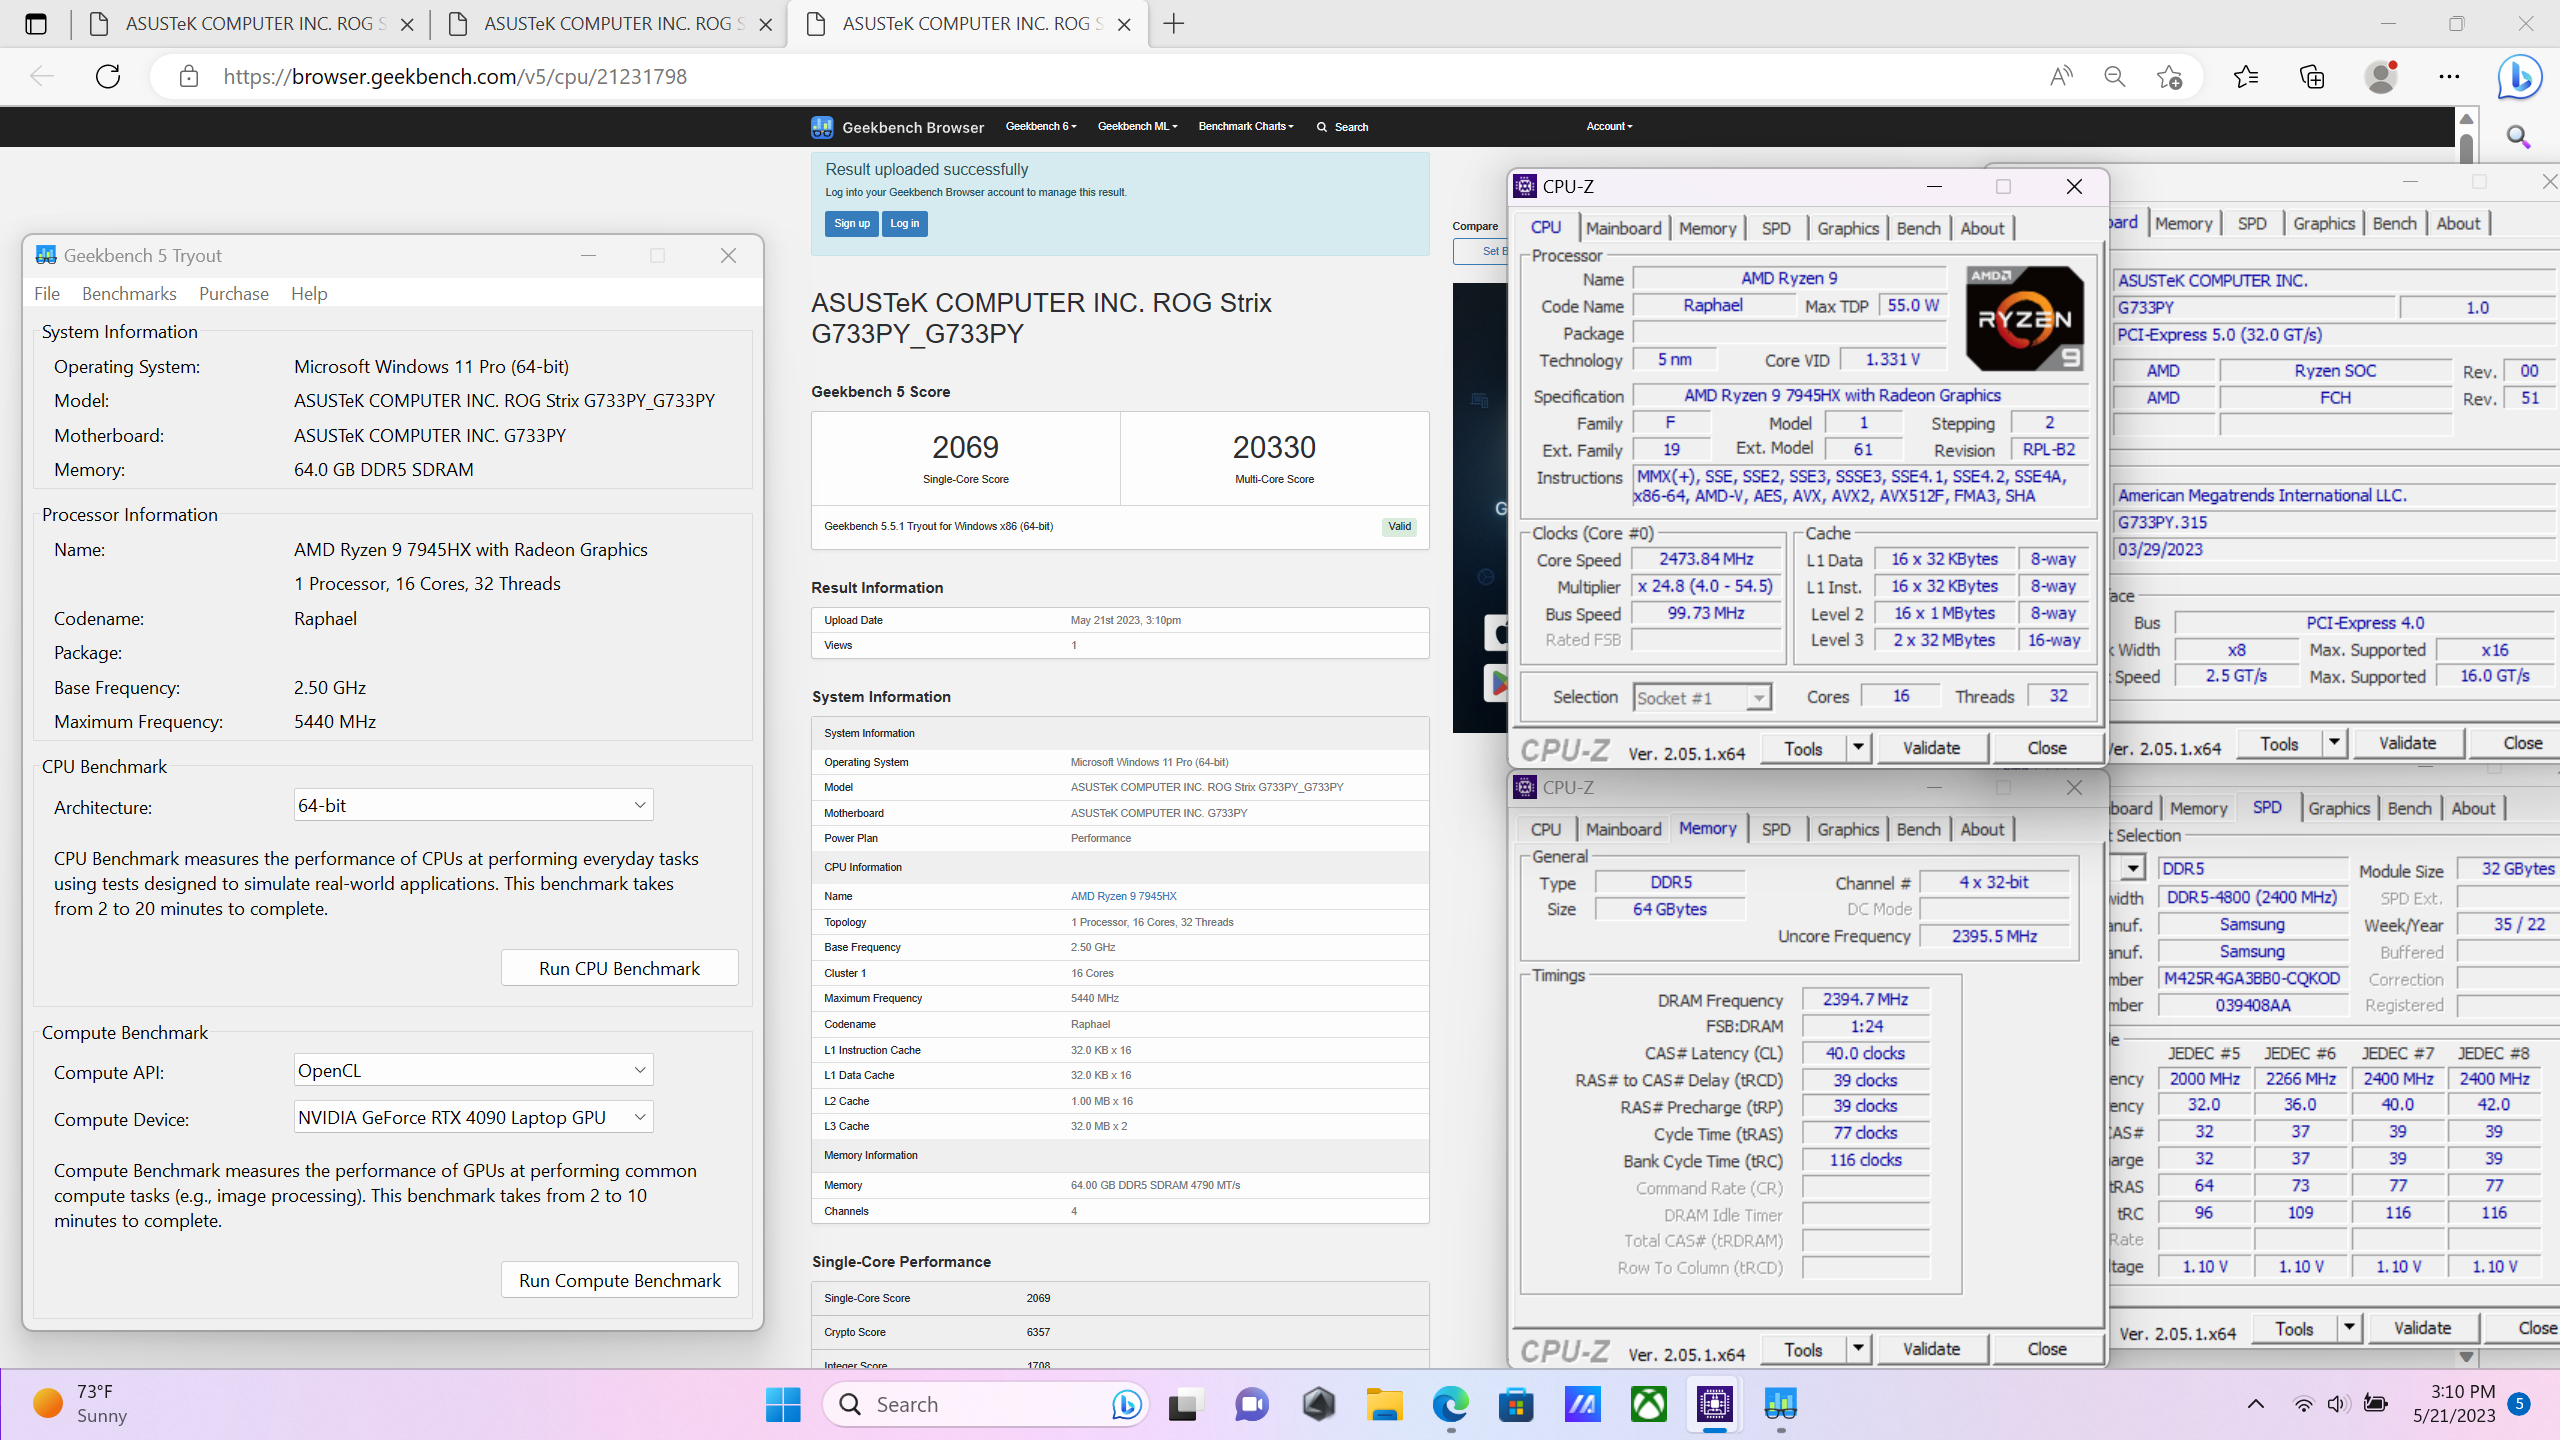Click the Log in button

tap(904, 224)
